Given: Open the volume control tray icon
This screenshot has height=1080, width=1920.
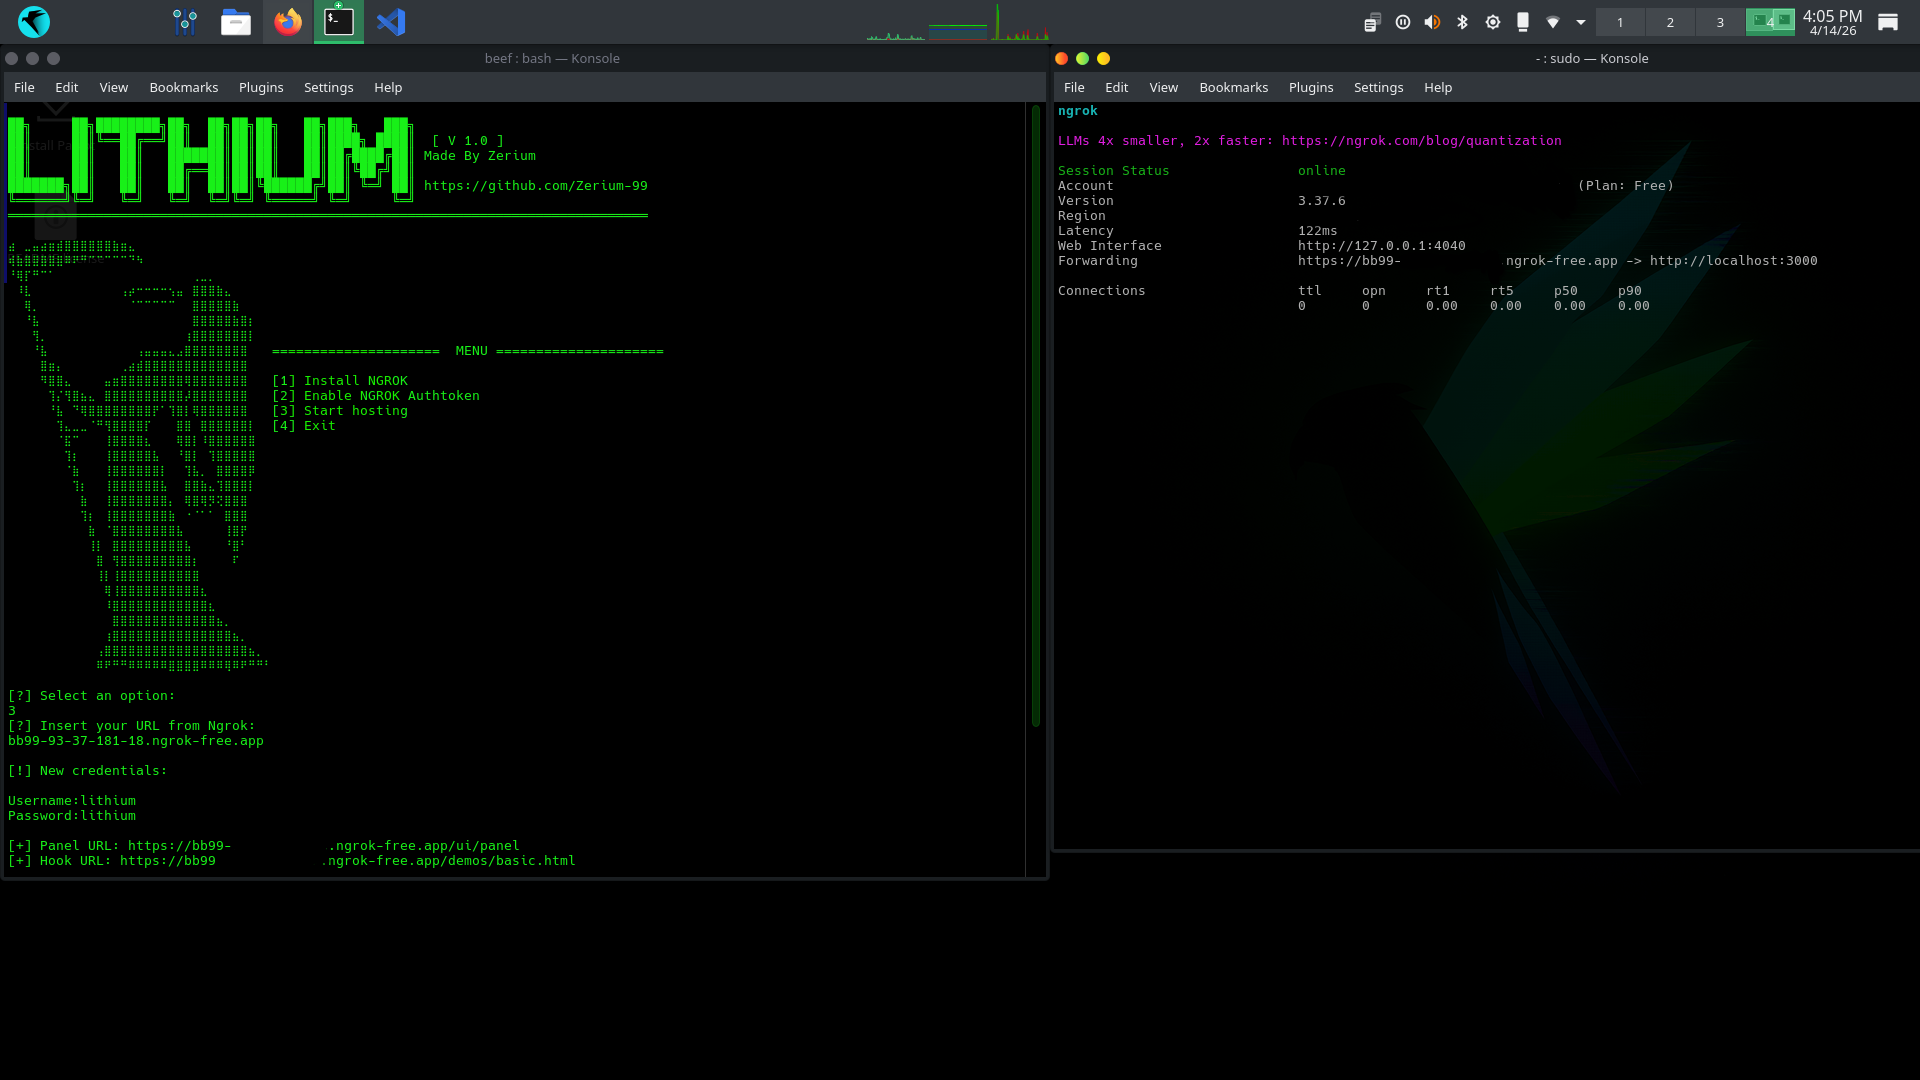Looking at the screenshot, I should pyautogui.click(x=1432, y=22).
